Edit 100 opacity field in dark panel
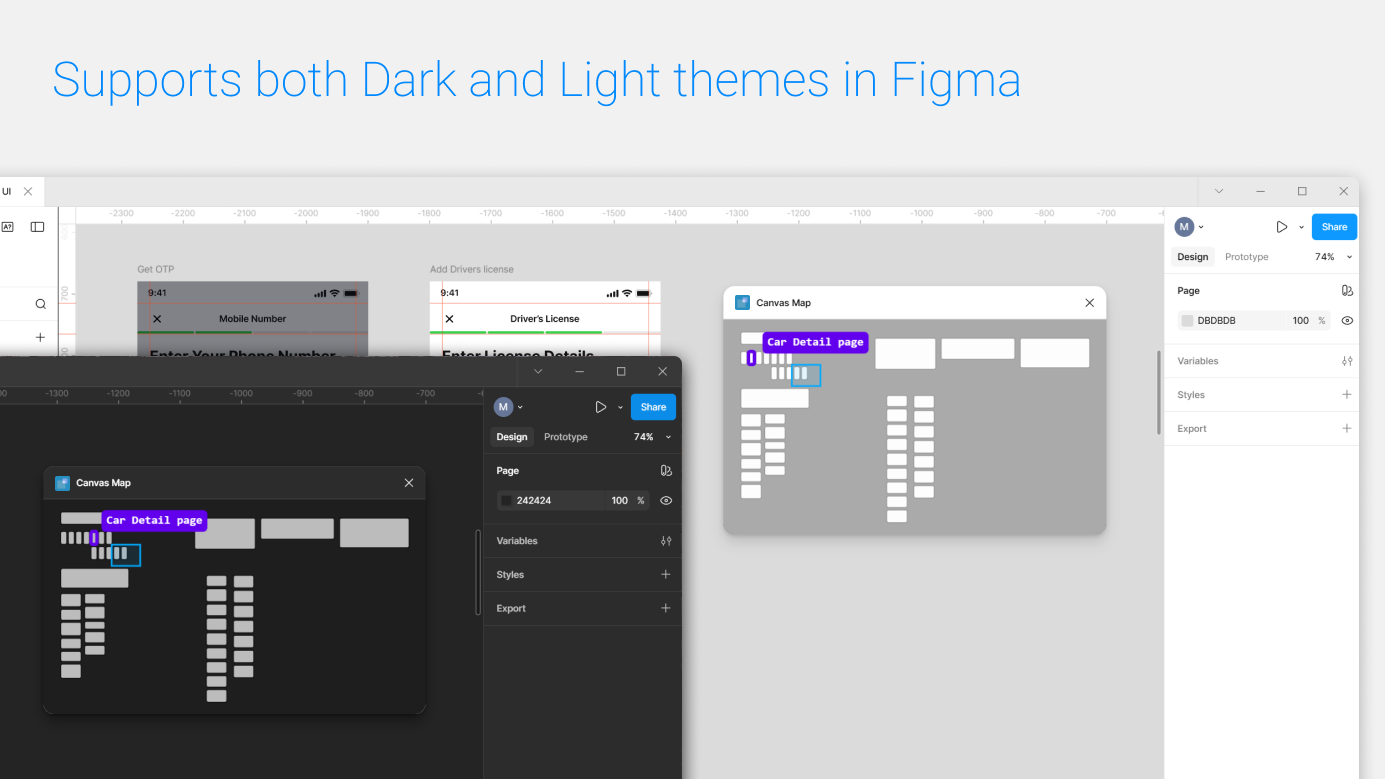Image resolution: width=1385 pixels, height=779 pixels. click(620, 501)
